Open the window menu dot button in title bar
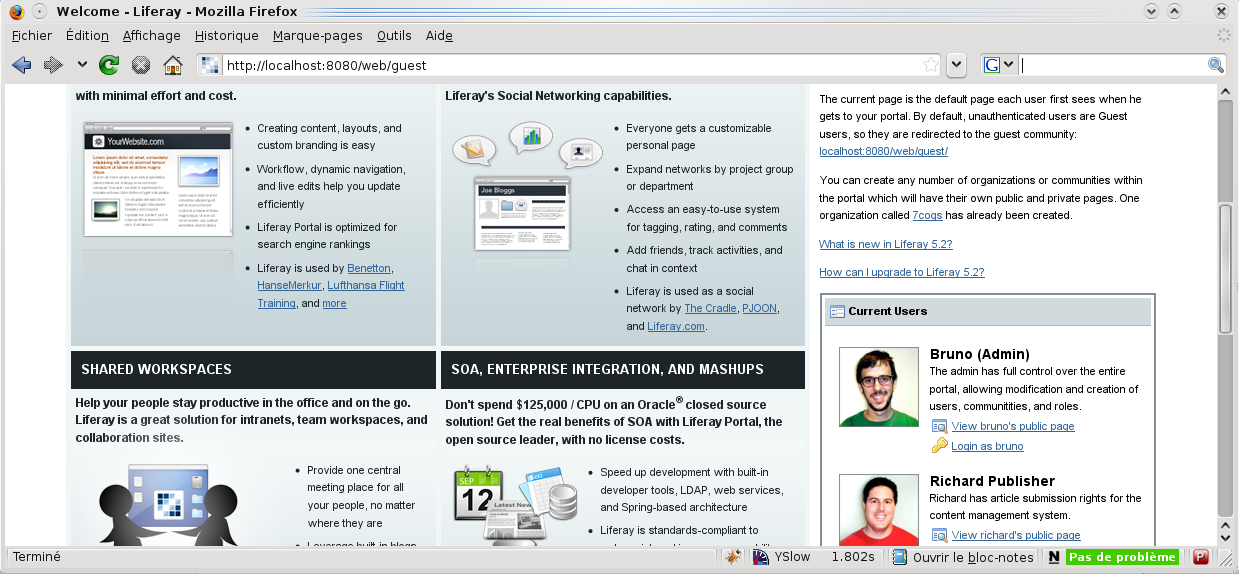1239x574 pixels. point(38,11)
